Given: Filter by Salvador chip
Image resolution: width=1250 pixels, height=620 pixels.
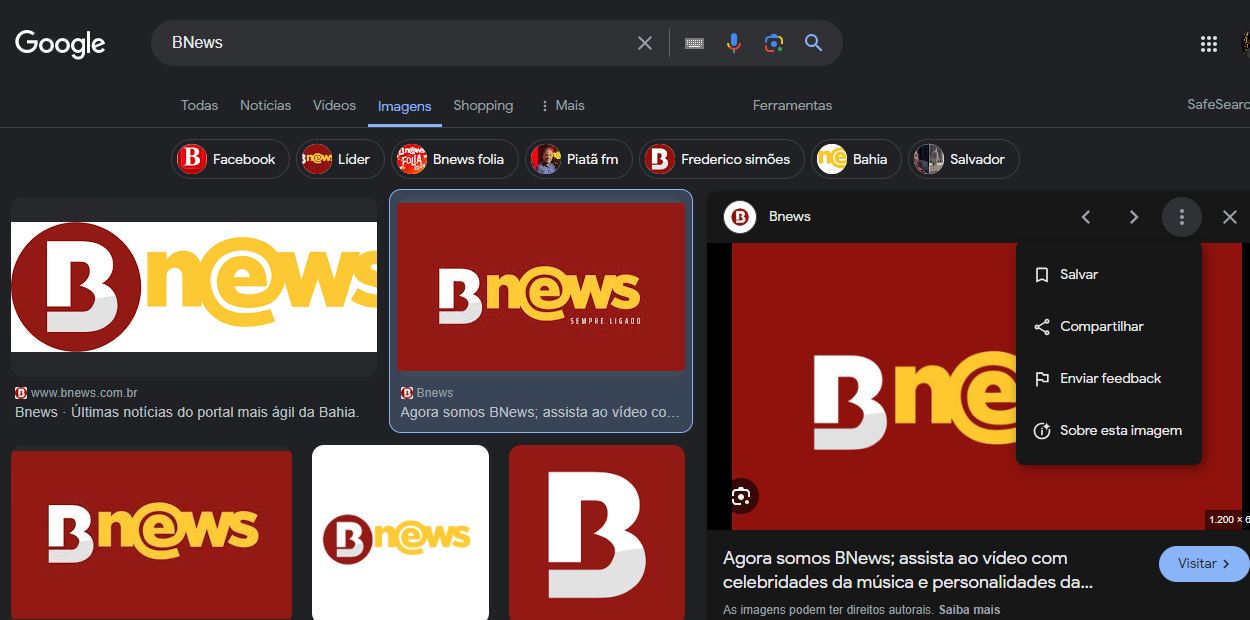Looking at the screenshot, I should tap(964, 159).
